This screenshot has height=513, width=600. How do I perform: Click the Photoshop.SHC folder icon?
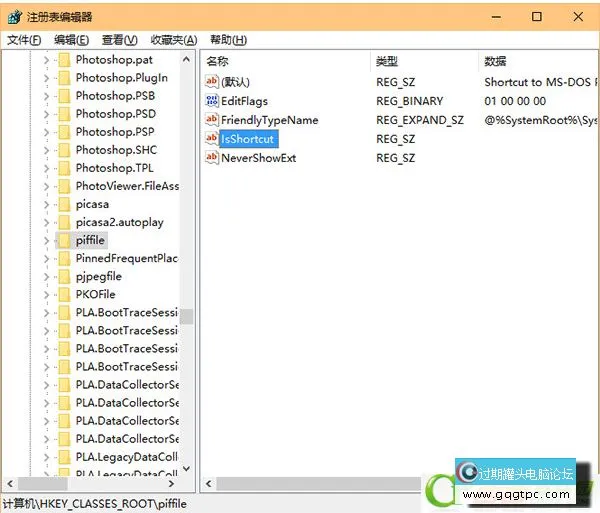tap(64, 150)
